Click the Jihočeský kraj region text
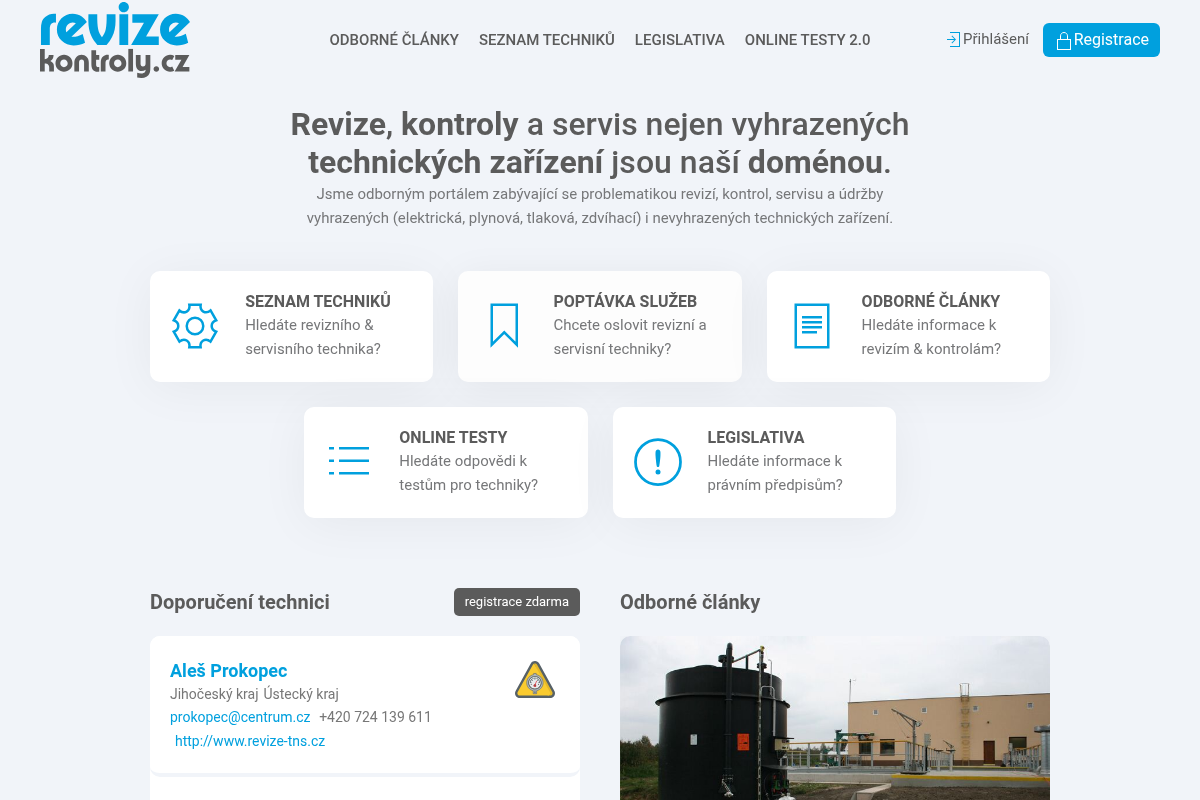This screenshot has height=800, width=1200. pos(215,694)
